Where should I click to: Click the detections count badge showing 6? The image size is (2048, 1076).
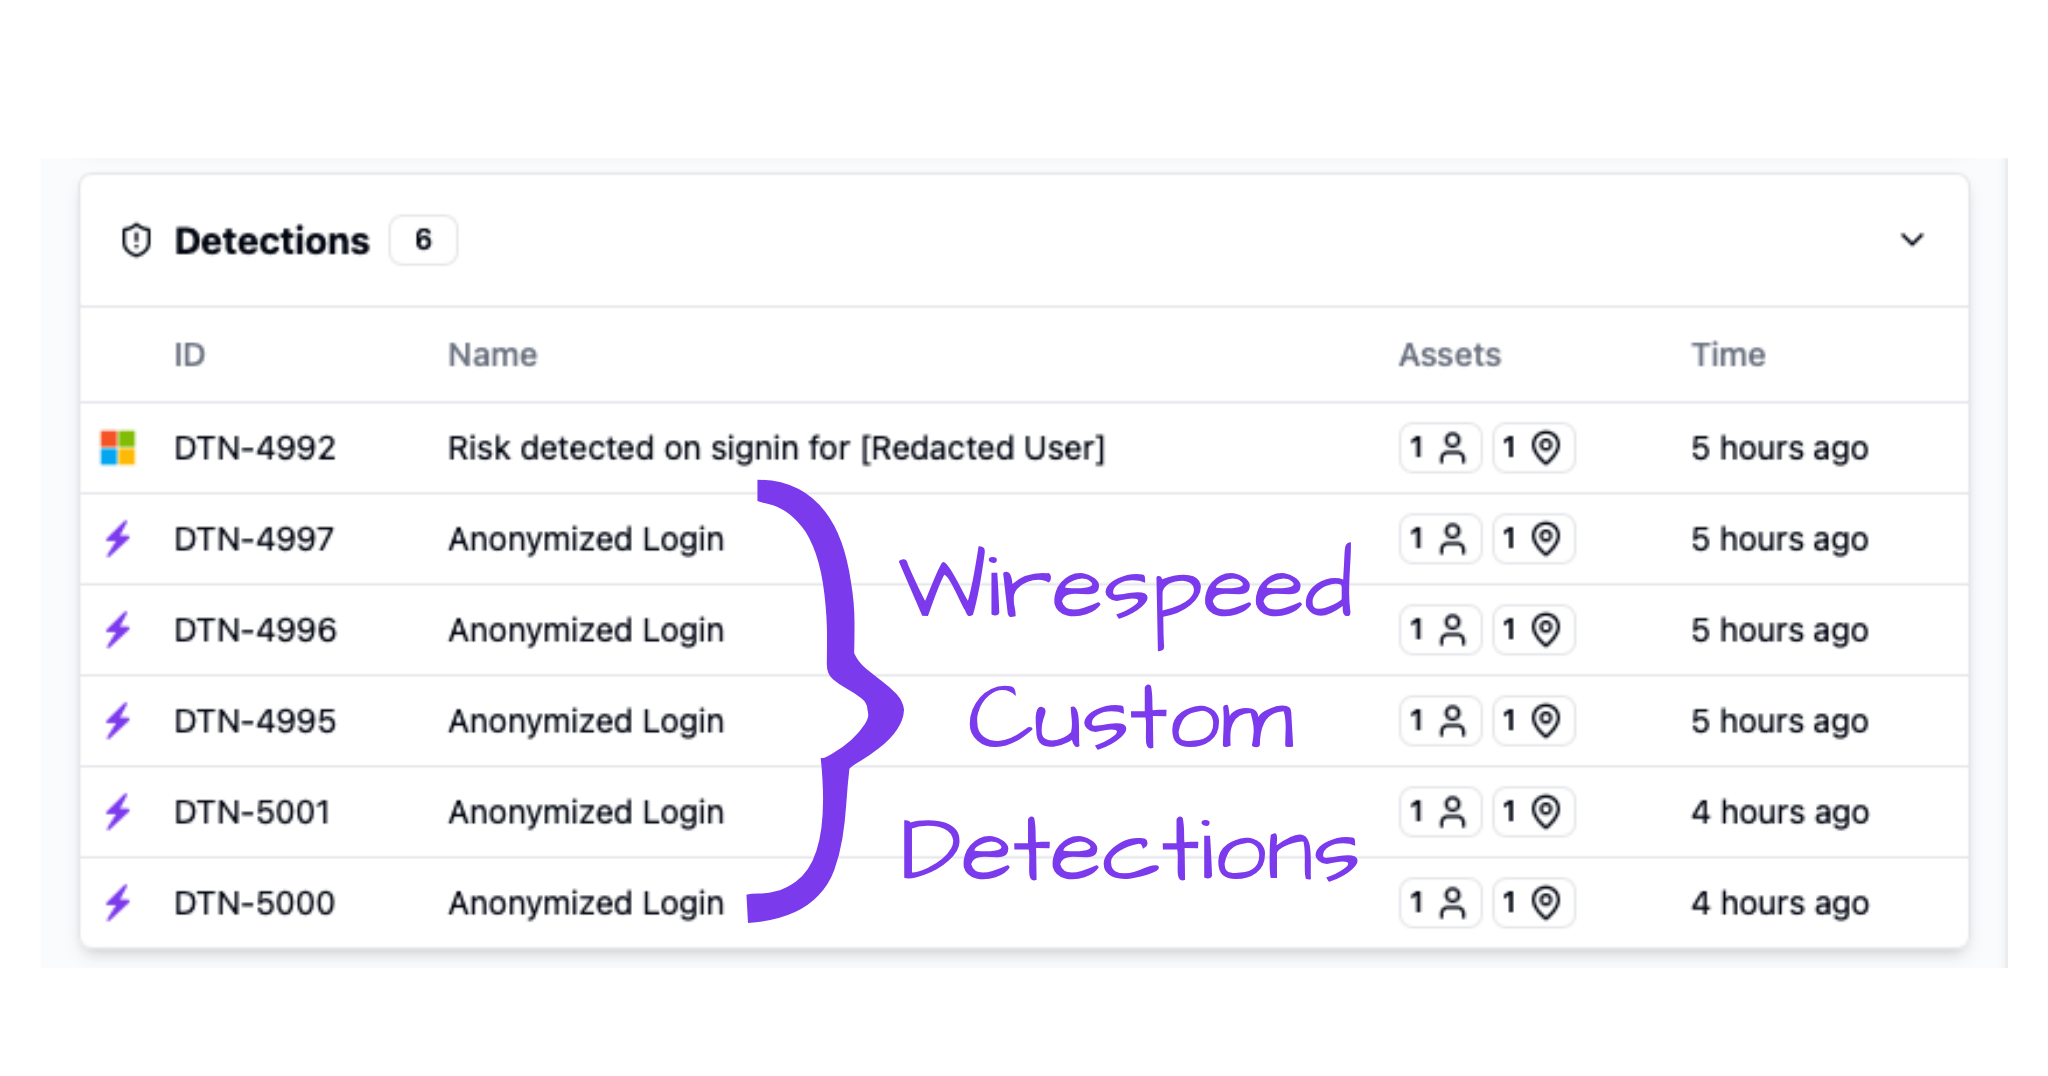[x=423, y=240]
